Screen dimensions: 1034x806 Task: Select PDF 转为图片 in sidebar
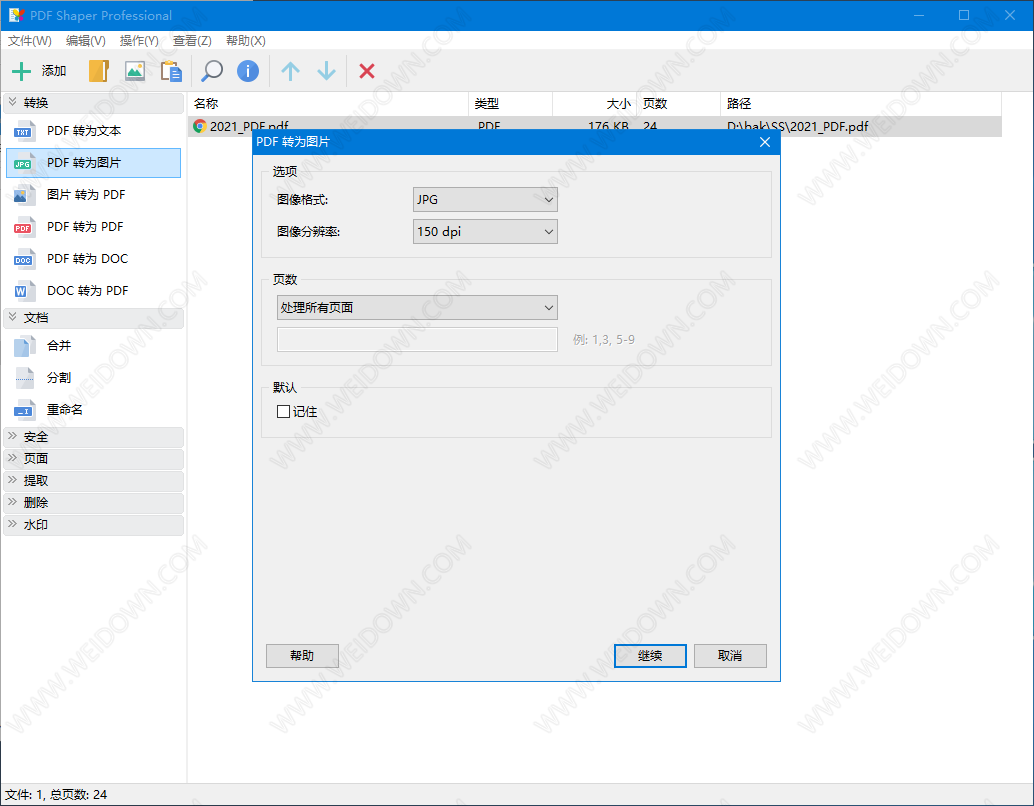pyautogui.click(x=93, y=163)
